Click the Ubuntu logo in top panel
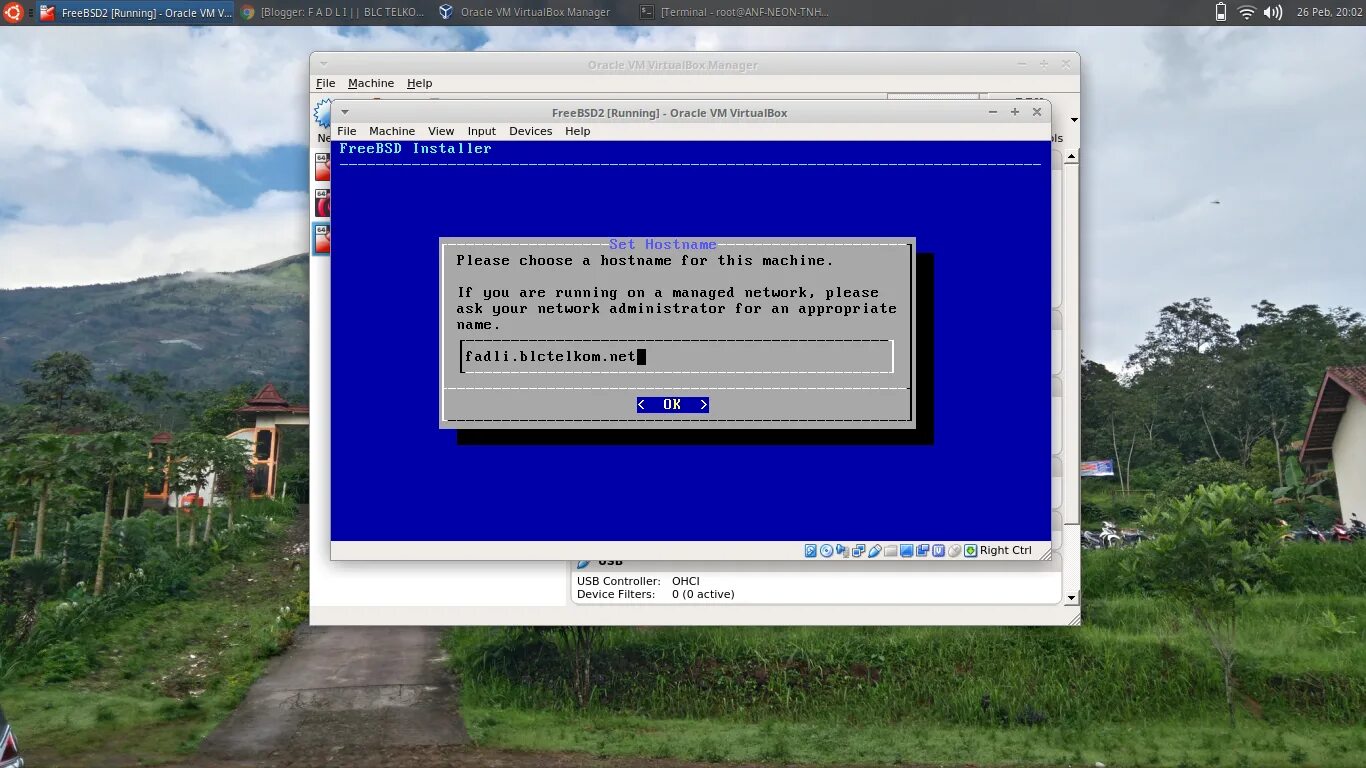Viewport: 1366px width, 768px height. [12, 12]
